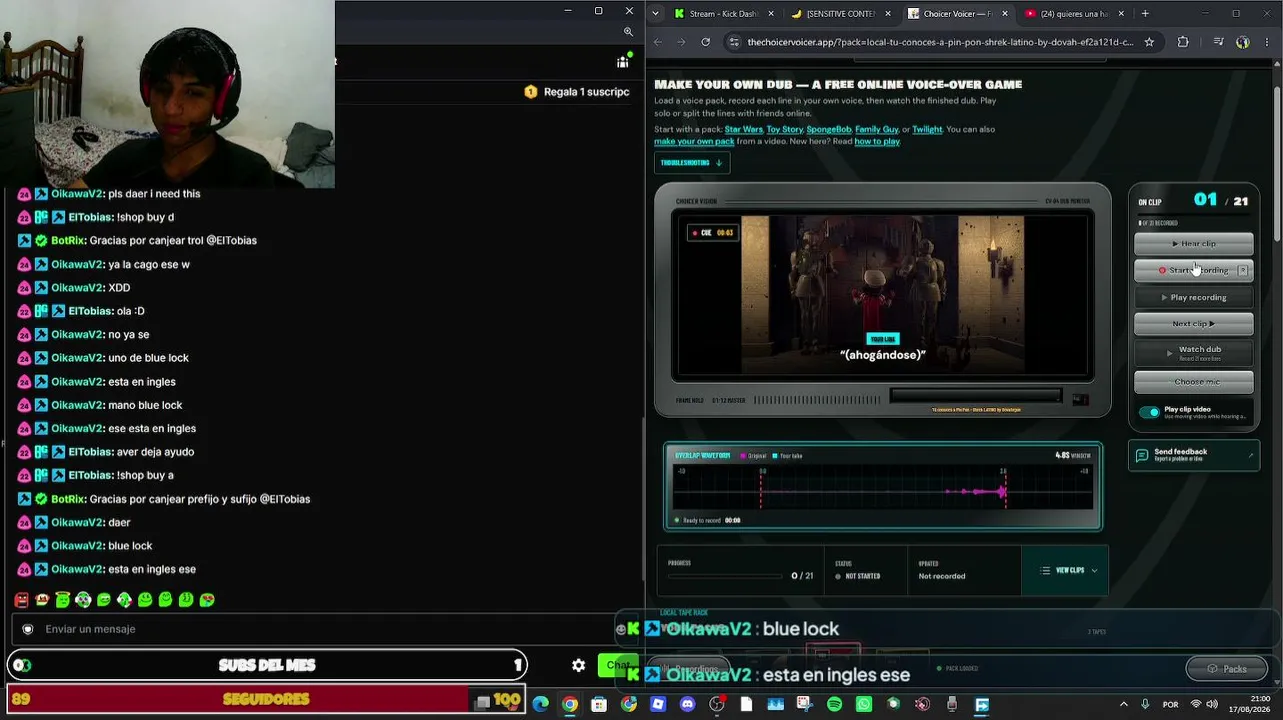
Task: Open the chat settings gear icon
Action: (x=578, y=665)
